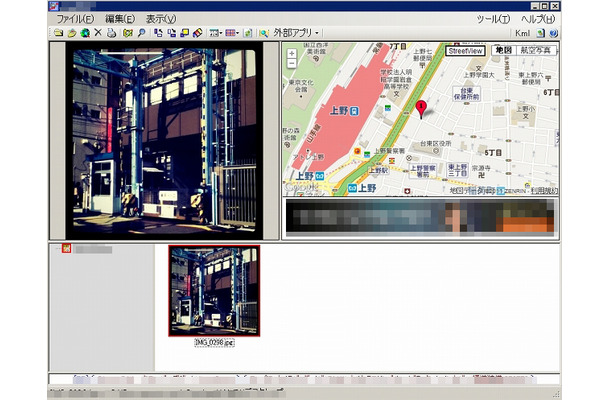Open the numbered view dropdown icon
Screen dimensions: 610x400
pos(216,33)
